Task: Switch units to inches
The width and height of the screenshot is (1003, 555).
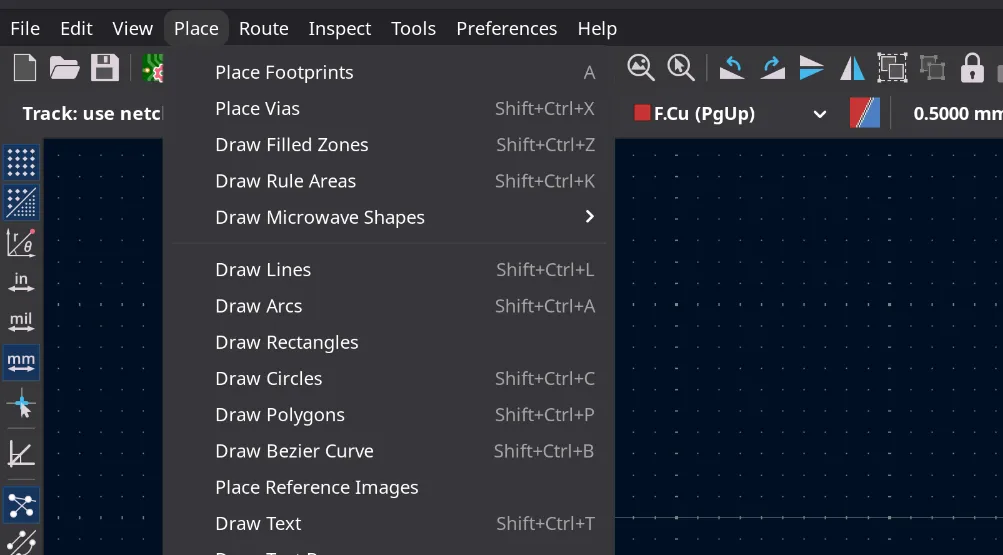Action: click(x=21, y=282)
